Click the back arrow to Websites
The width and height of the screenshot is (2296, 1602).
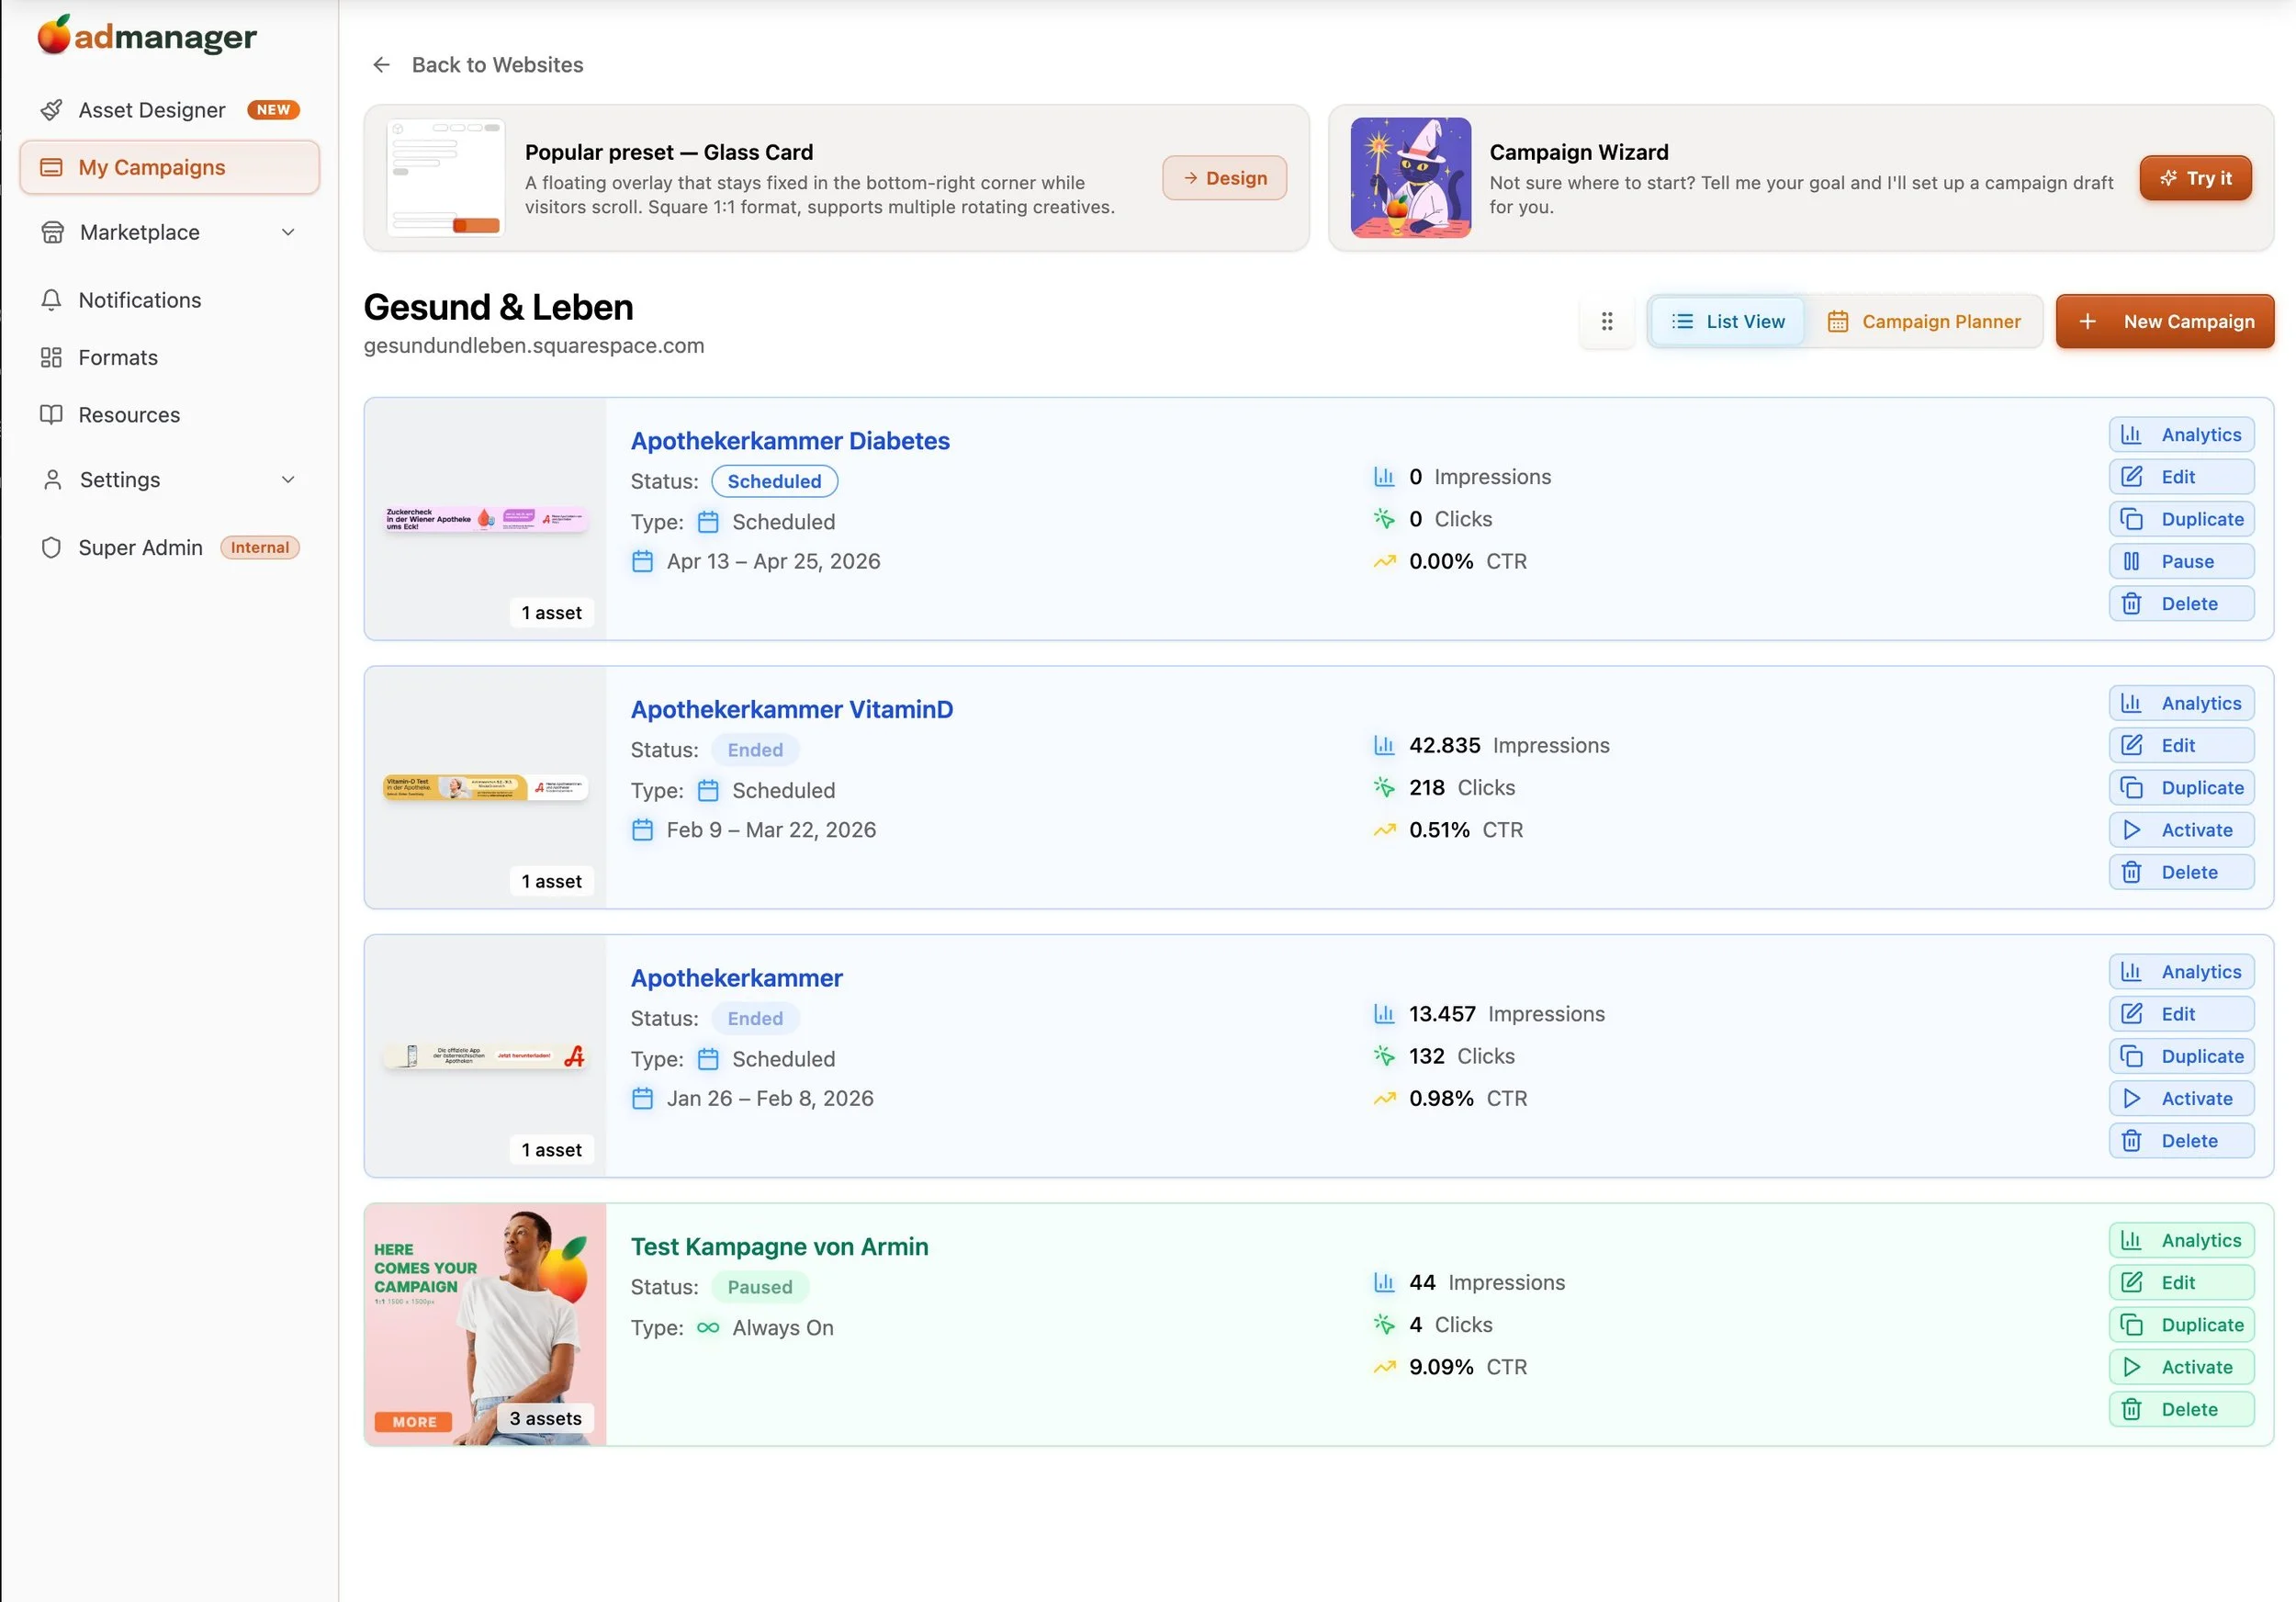[x=381, y=65]
